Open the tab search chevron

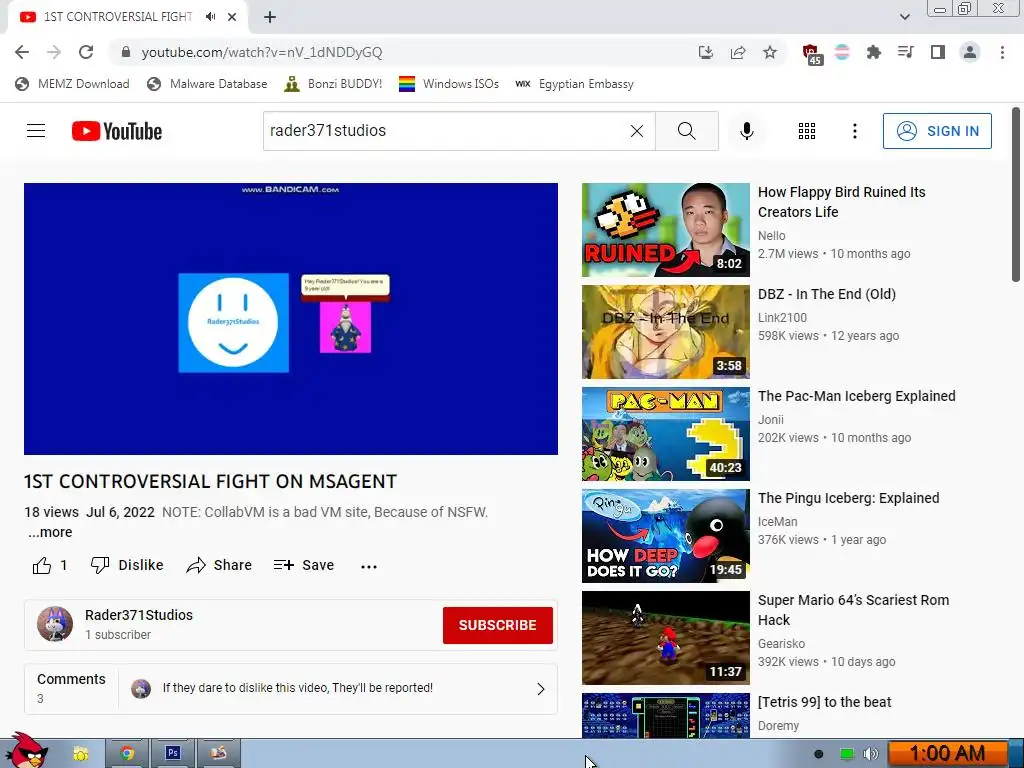click(904, 17)
